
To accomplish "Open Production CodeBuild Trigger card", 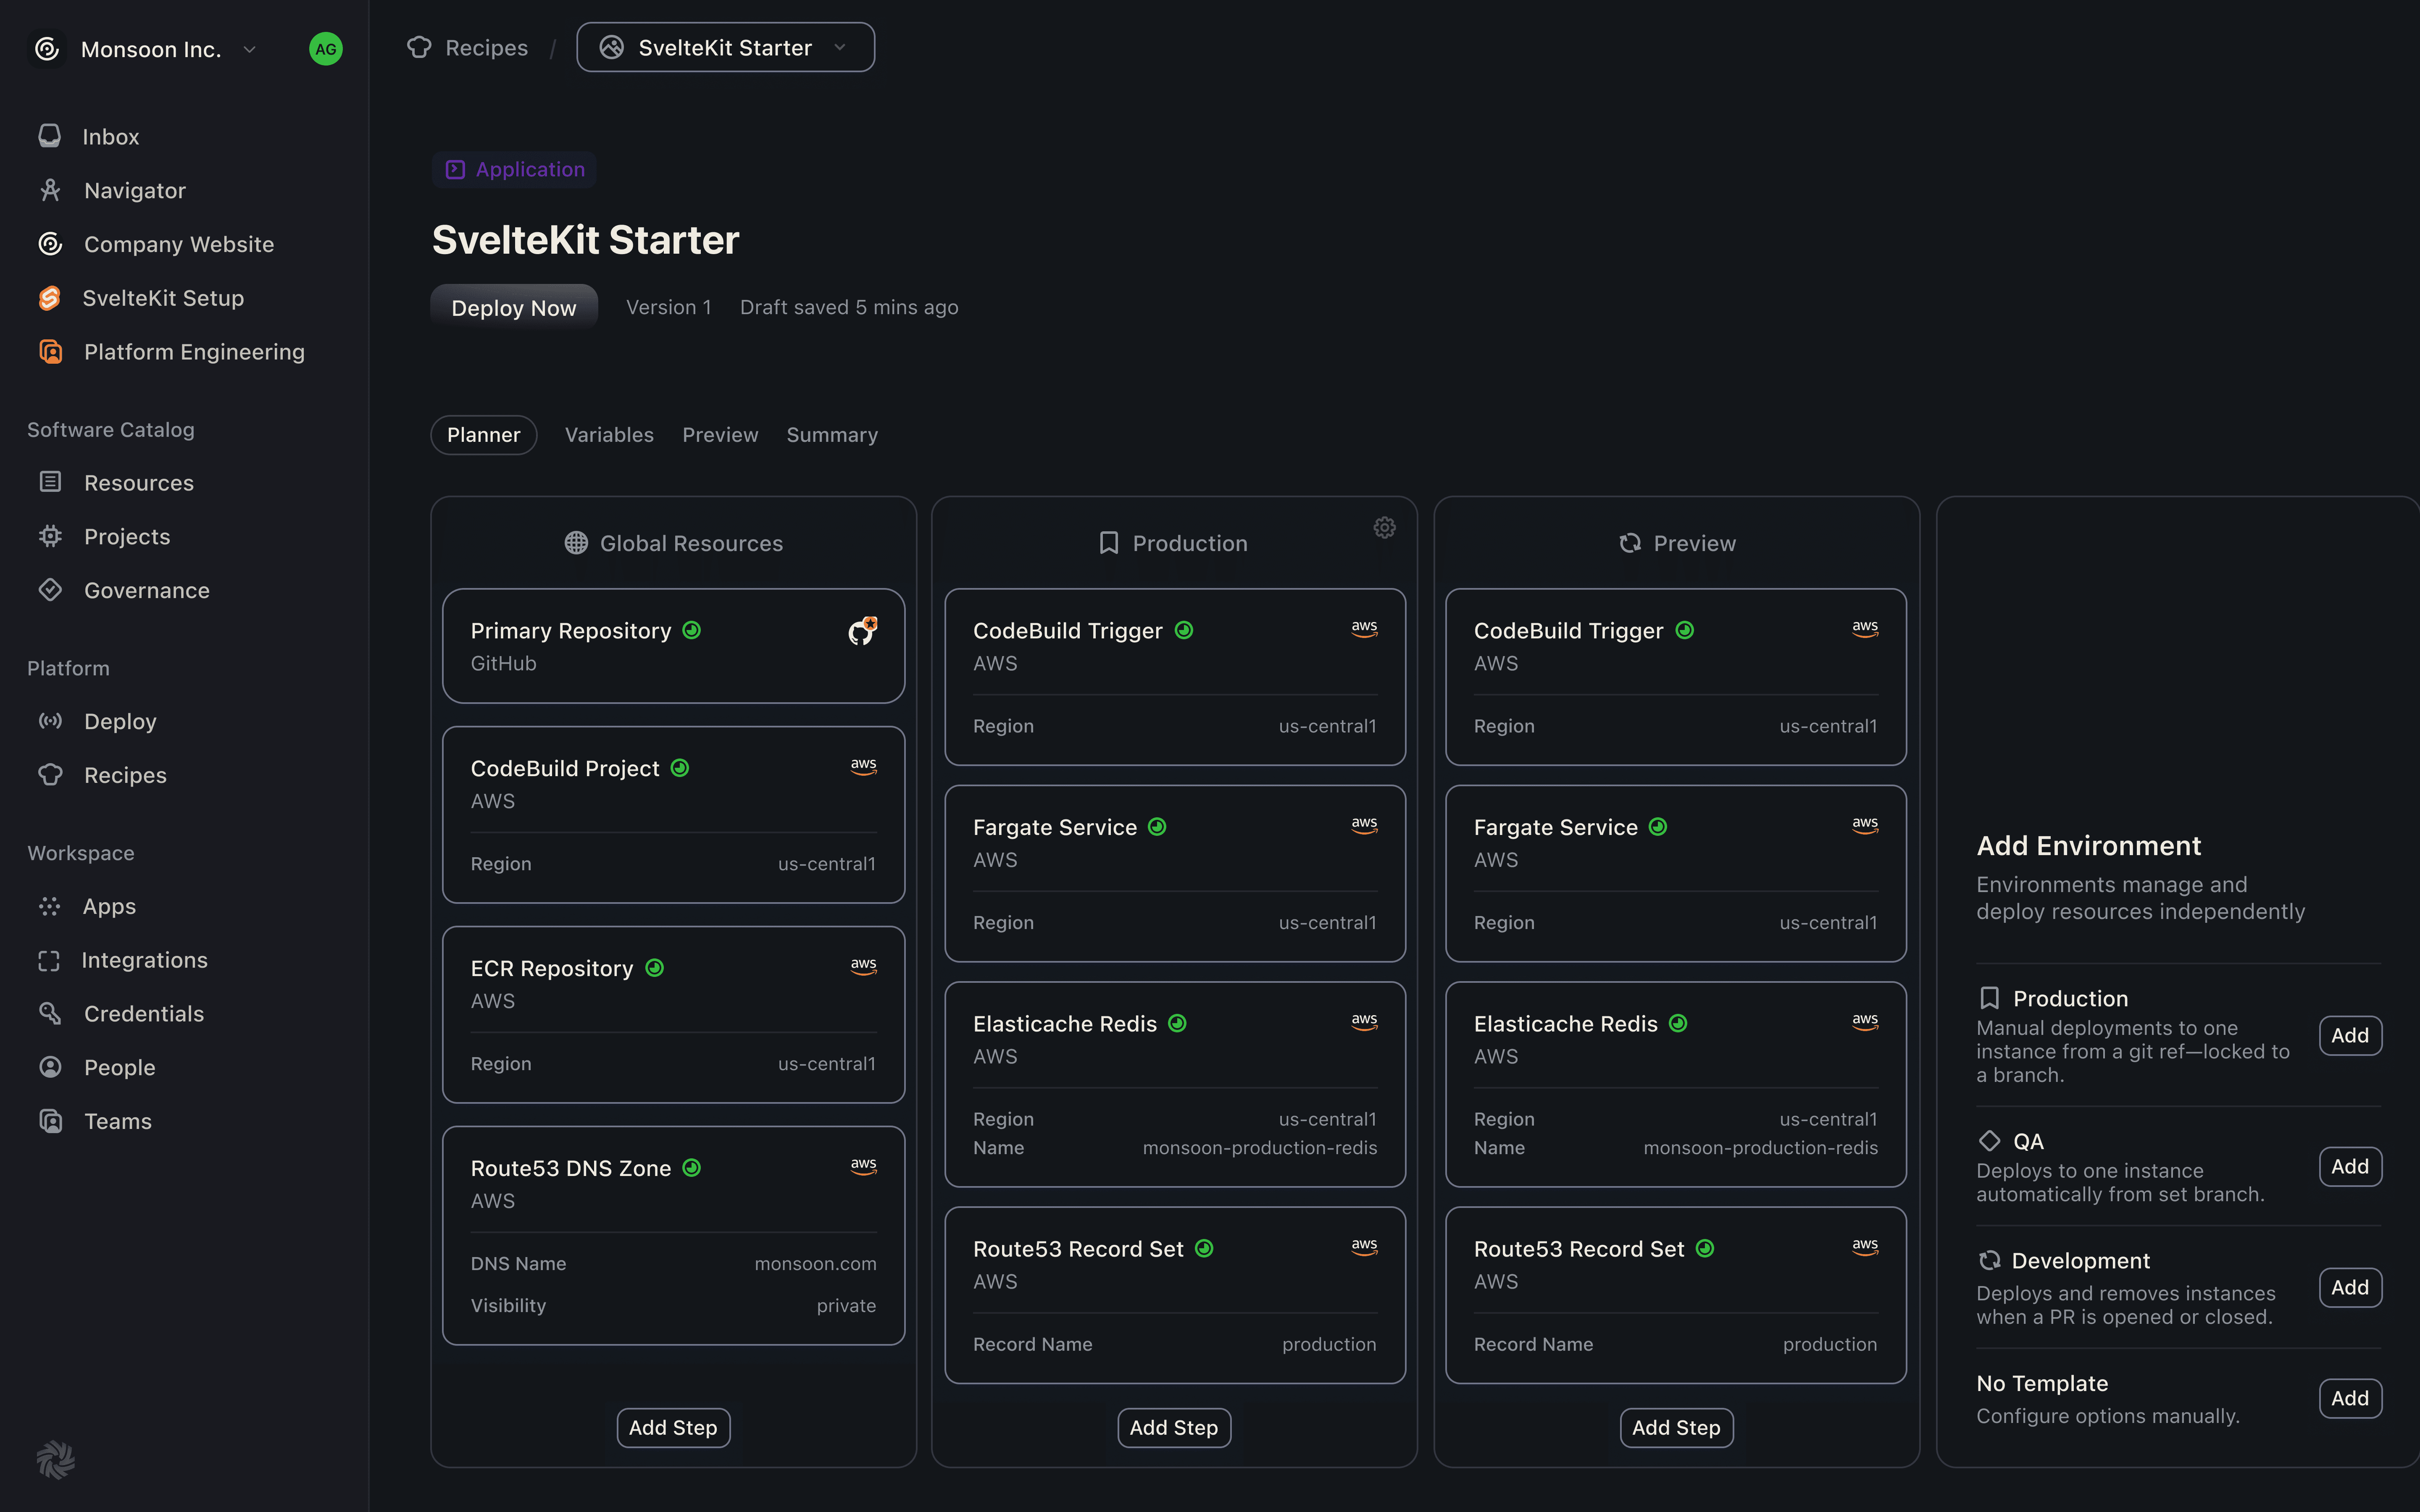I will click(1175, 677).
